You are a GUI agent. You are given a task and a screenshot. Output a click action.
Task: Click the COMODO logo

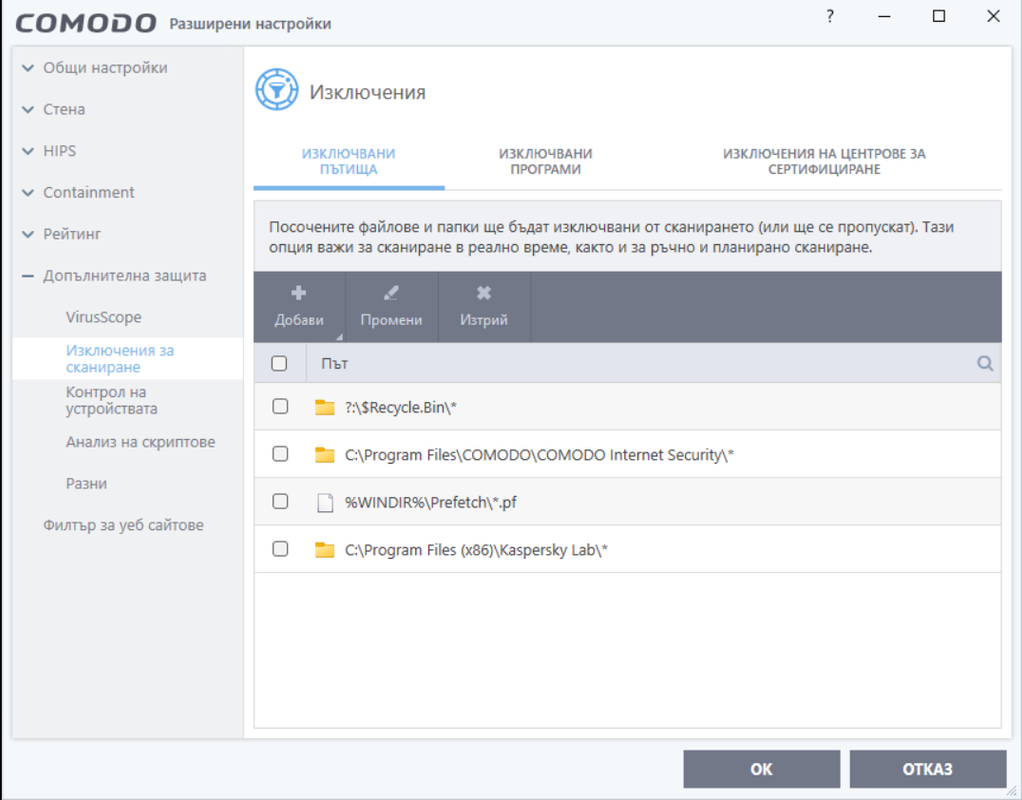(85, 23)
